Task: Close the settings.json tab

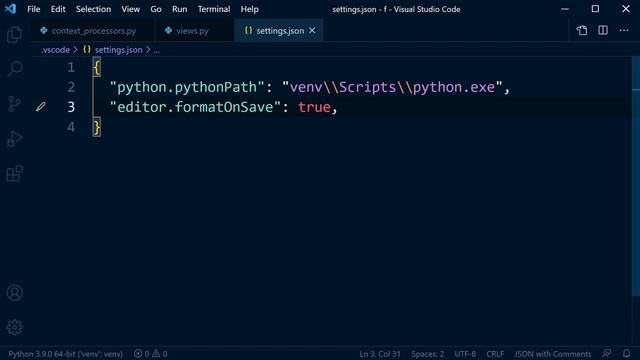Action: coord(312,31)
